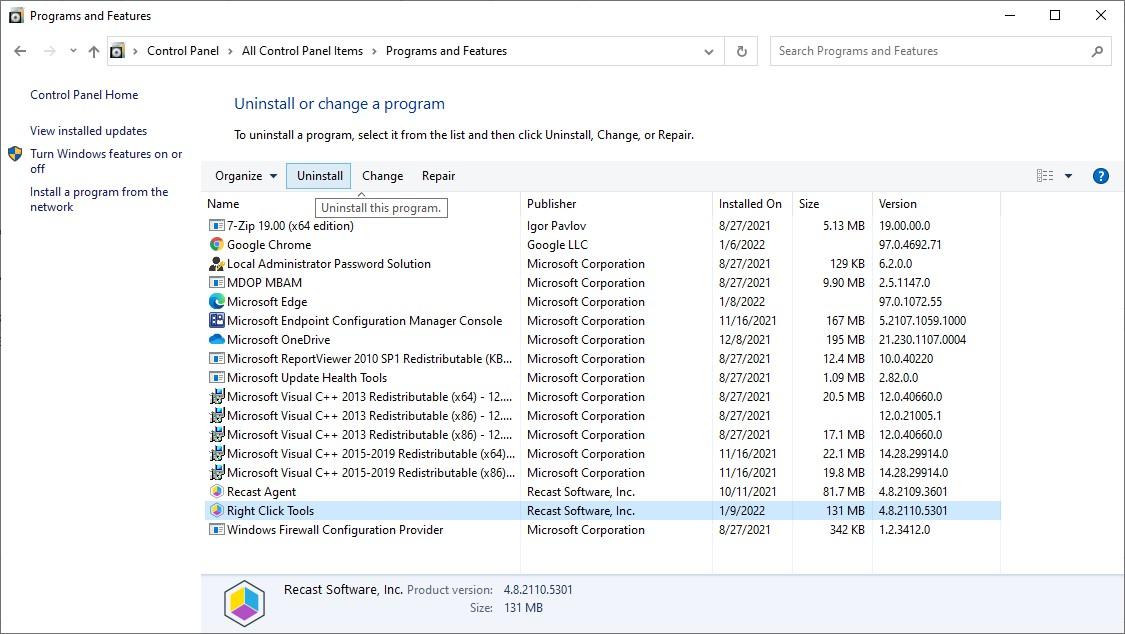1125x634 pixels.
Task: Open help with the blue question mark
Action: pyautogui.click(x=1101, y=176)
